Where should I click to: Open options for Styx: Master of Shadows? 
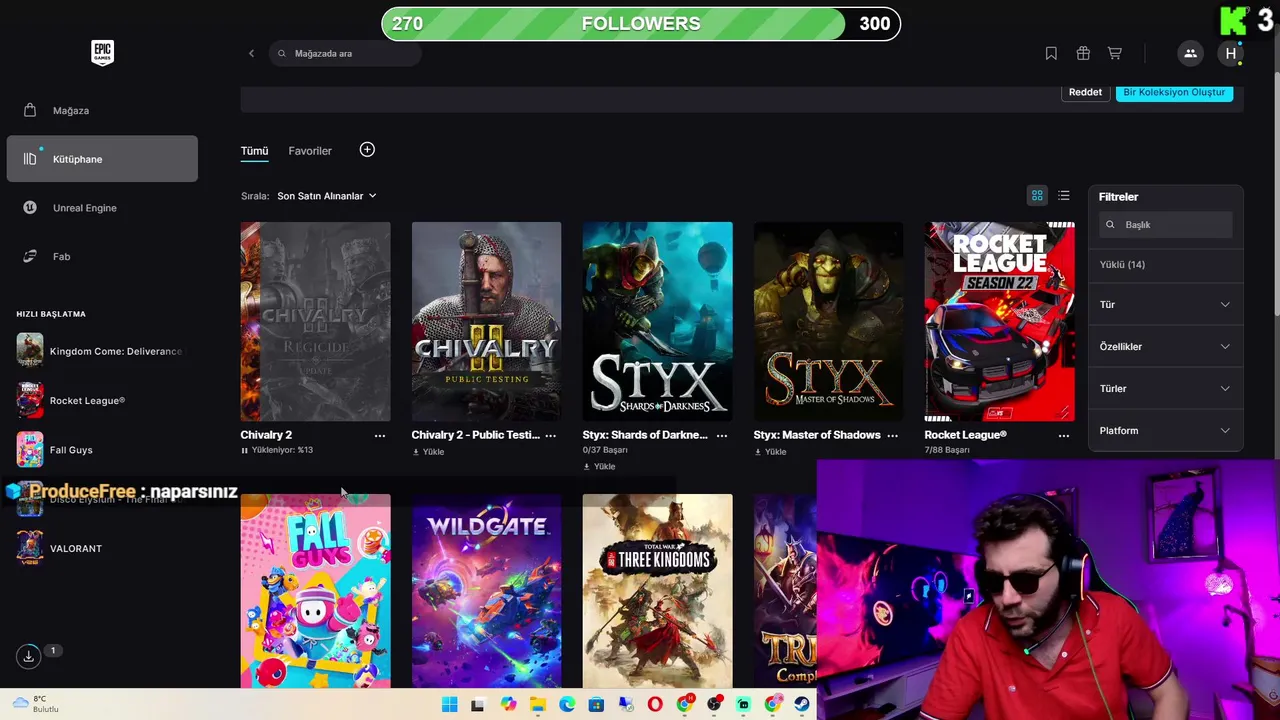[x=893, y=435]
